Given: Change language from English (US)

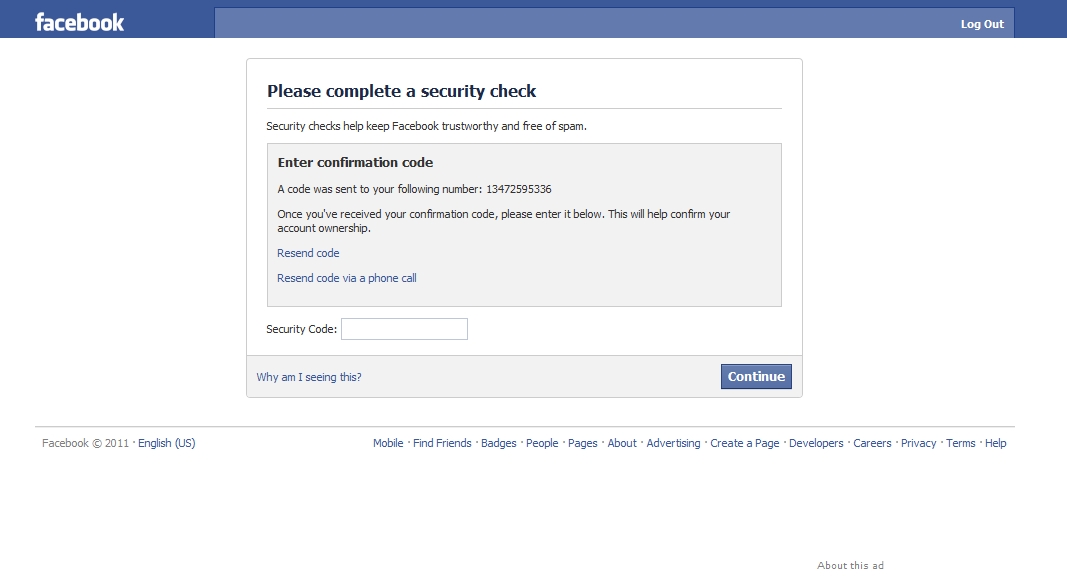Looking at the screenshot, I should tap(167, 443).
